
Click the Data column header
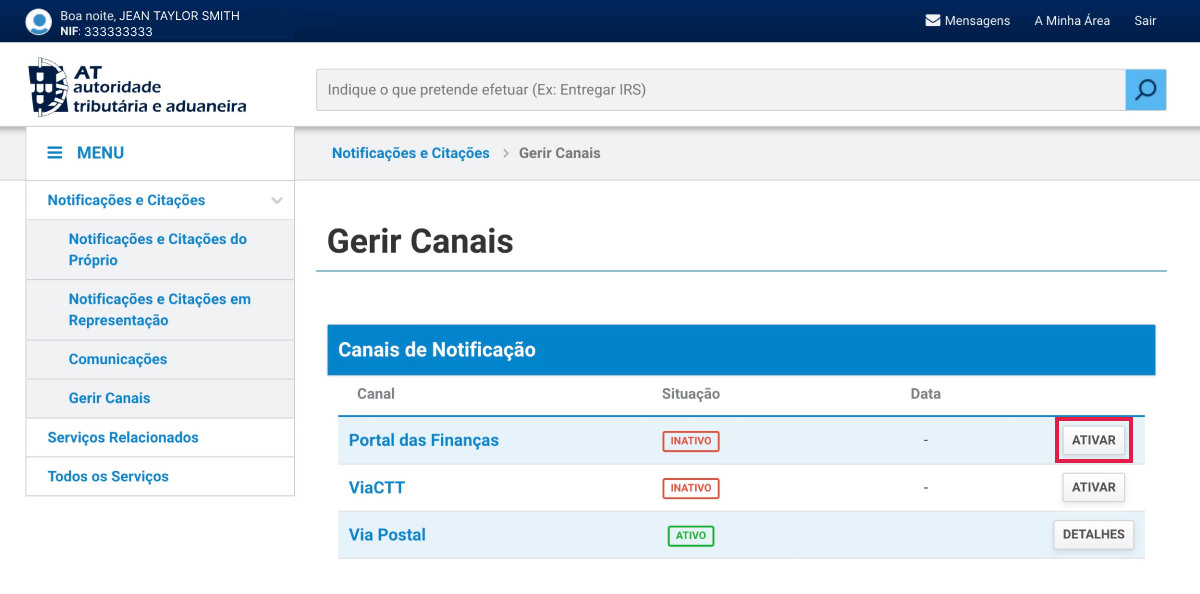coord(926,394)
